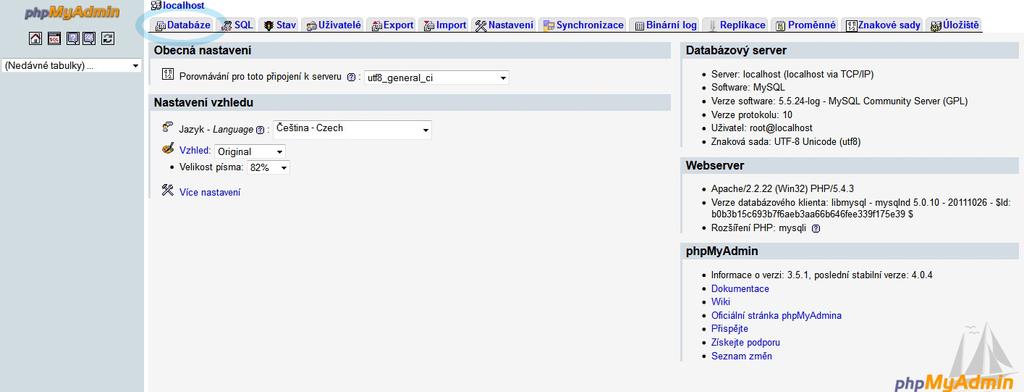Image resolution: width=1024 pixels, height=392 pixels.
Task: Click the help icon next to server connection collation
Action: click(x=351, y=77)
